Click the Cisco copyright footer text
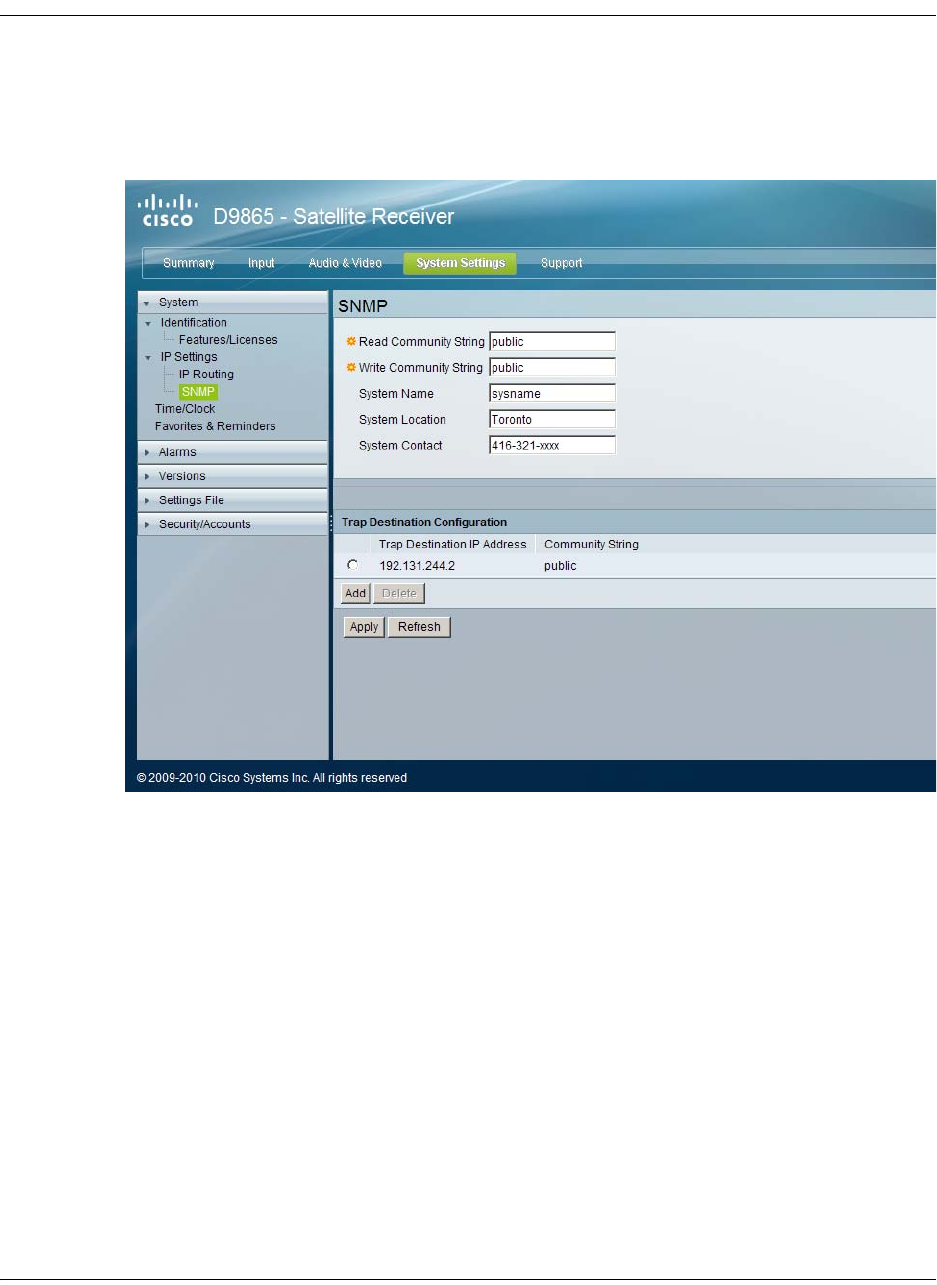This screenshot has width=937, height=1285. click(272, 777)
